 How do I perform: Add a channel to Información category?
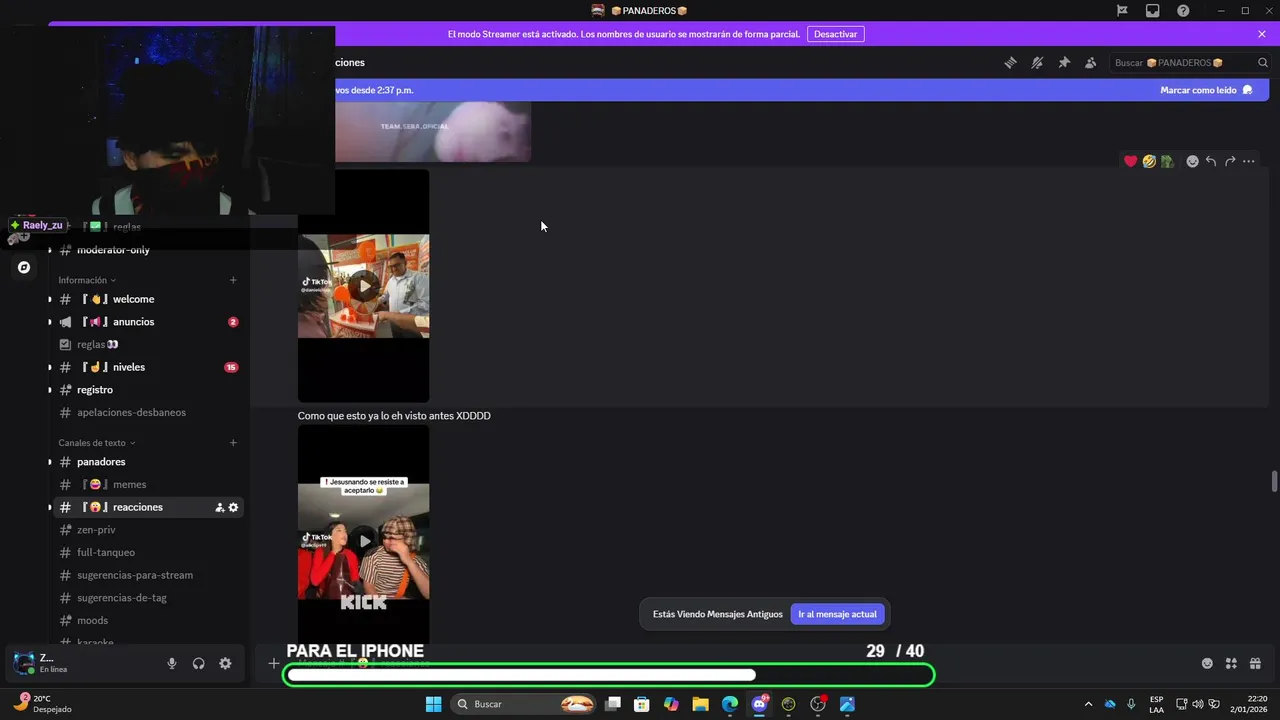tap(233, 280)
